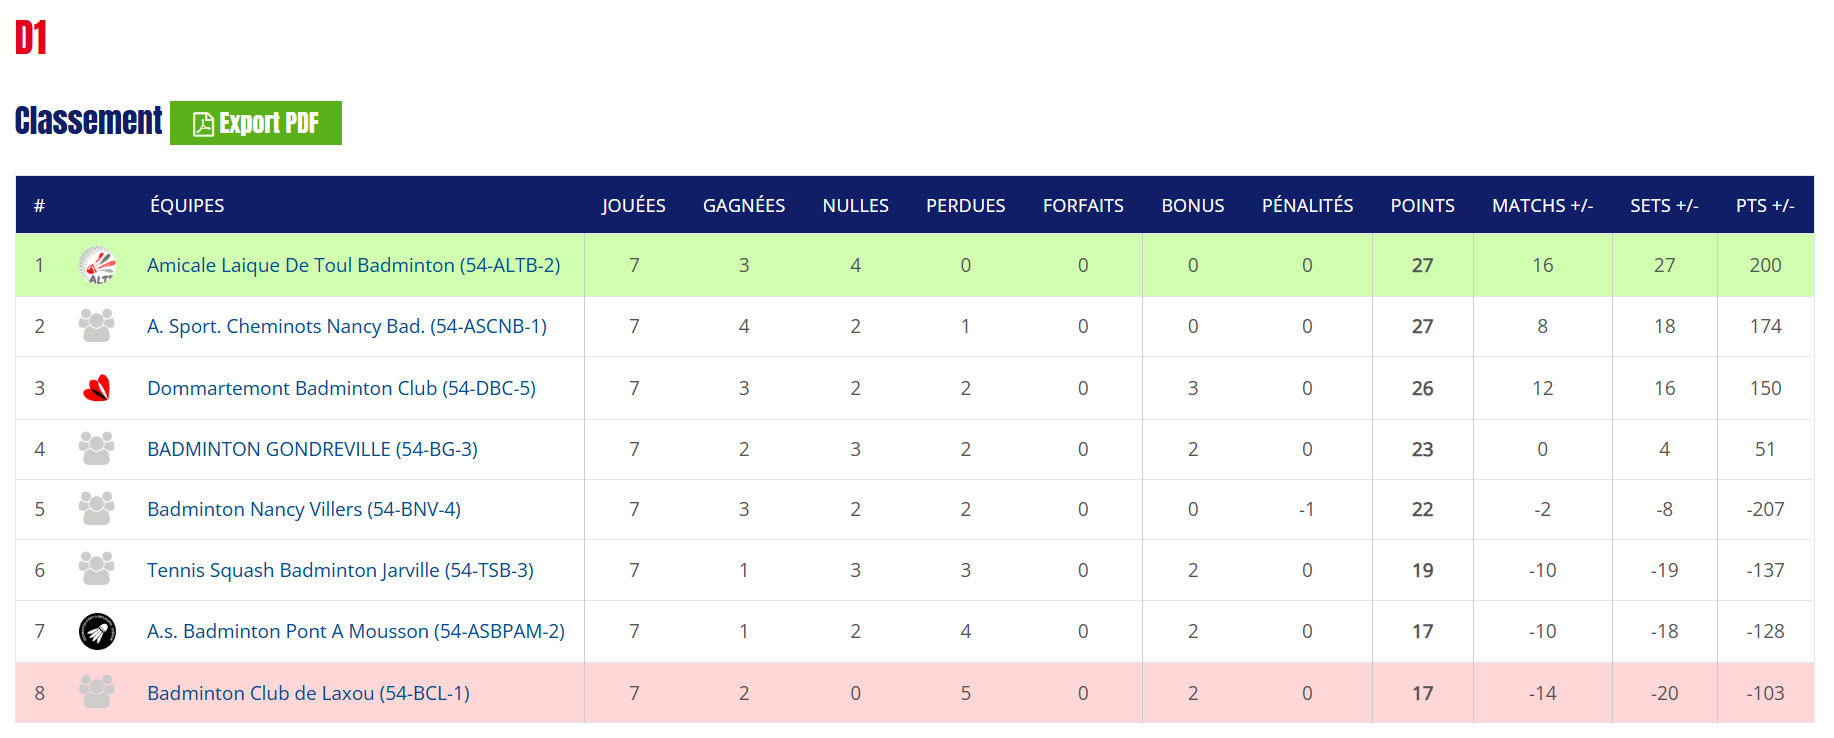Click the A. Sport. Cheminots Nancy placeholder team icon
The height and width of the screenshot is (738, 1834).
click(97, 326)
